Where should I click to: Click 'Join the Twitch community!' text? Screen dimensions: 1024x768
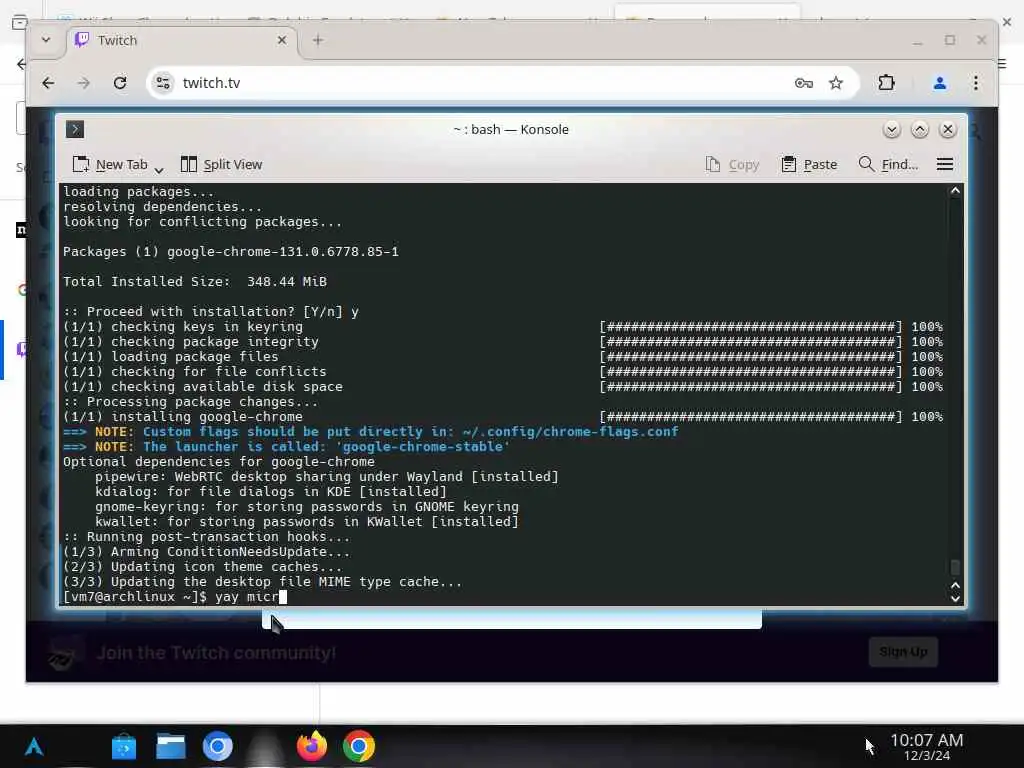pyautogui.click(x=216, y=652)
